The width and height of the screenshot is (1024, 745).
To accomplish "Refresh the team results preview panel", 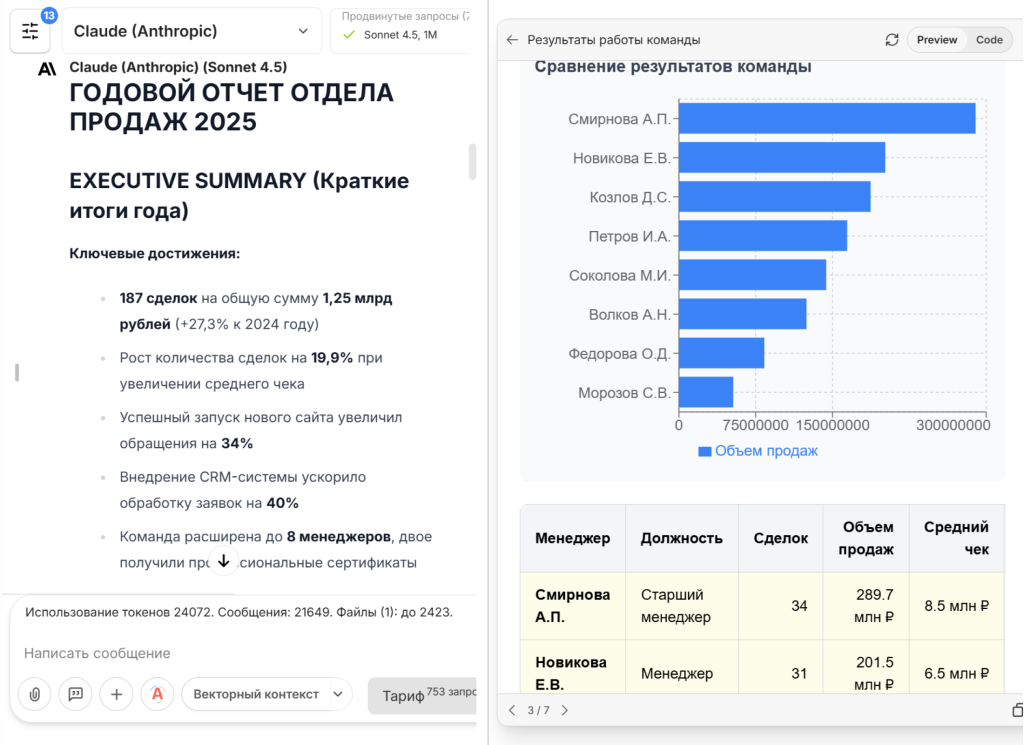I will [891, 40].
